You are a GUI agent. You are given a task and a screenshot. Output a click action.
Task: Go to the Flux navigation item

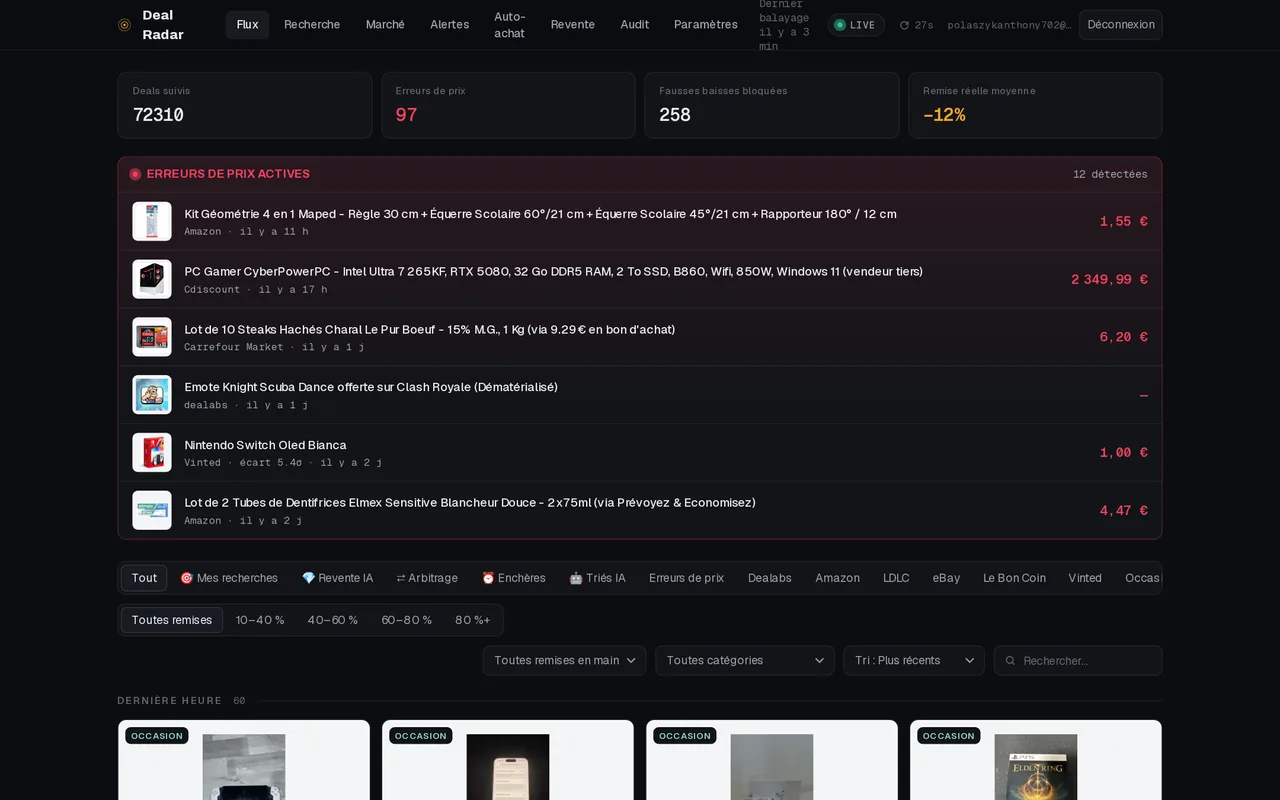point(247,25)
